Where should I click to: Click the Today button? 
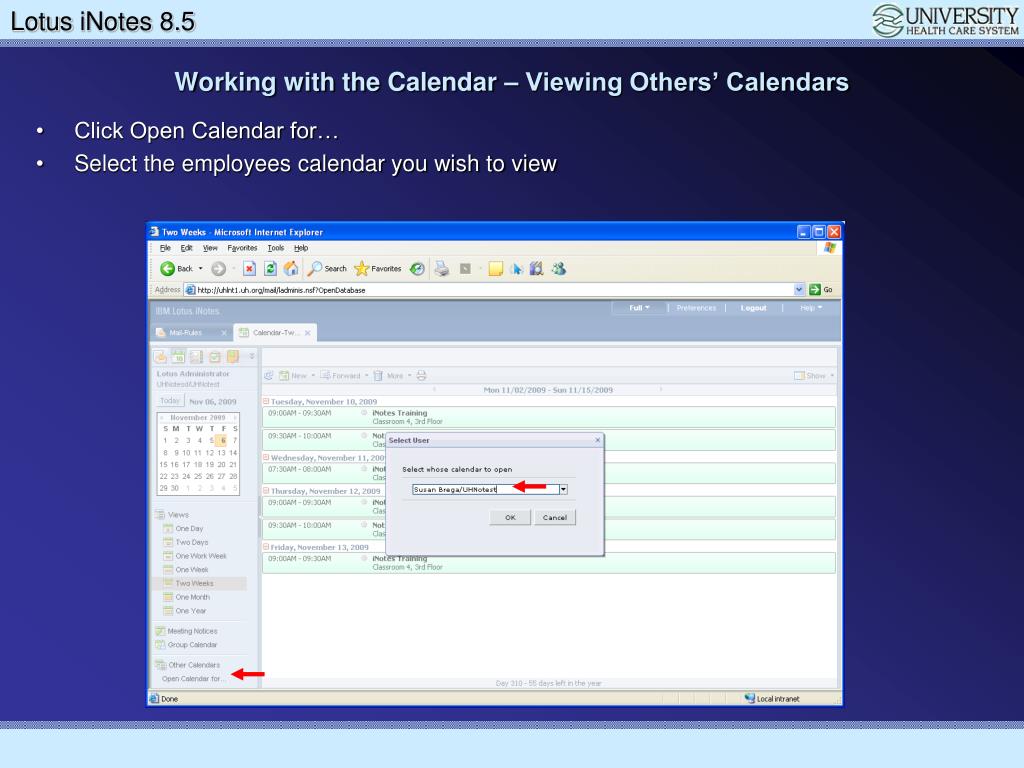(170, 401)
